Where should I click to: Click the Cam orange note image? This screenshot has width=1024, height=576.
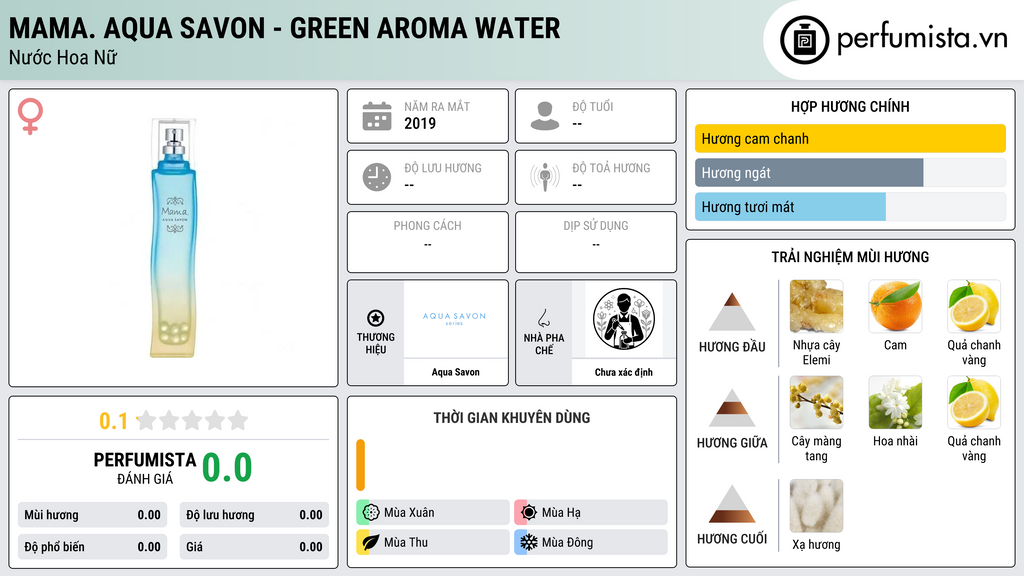895,306
